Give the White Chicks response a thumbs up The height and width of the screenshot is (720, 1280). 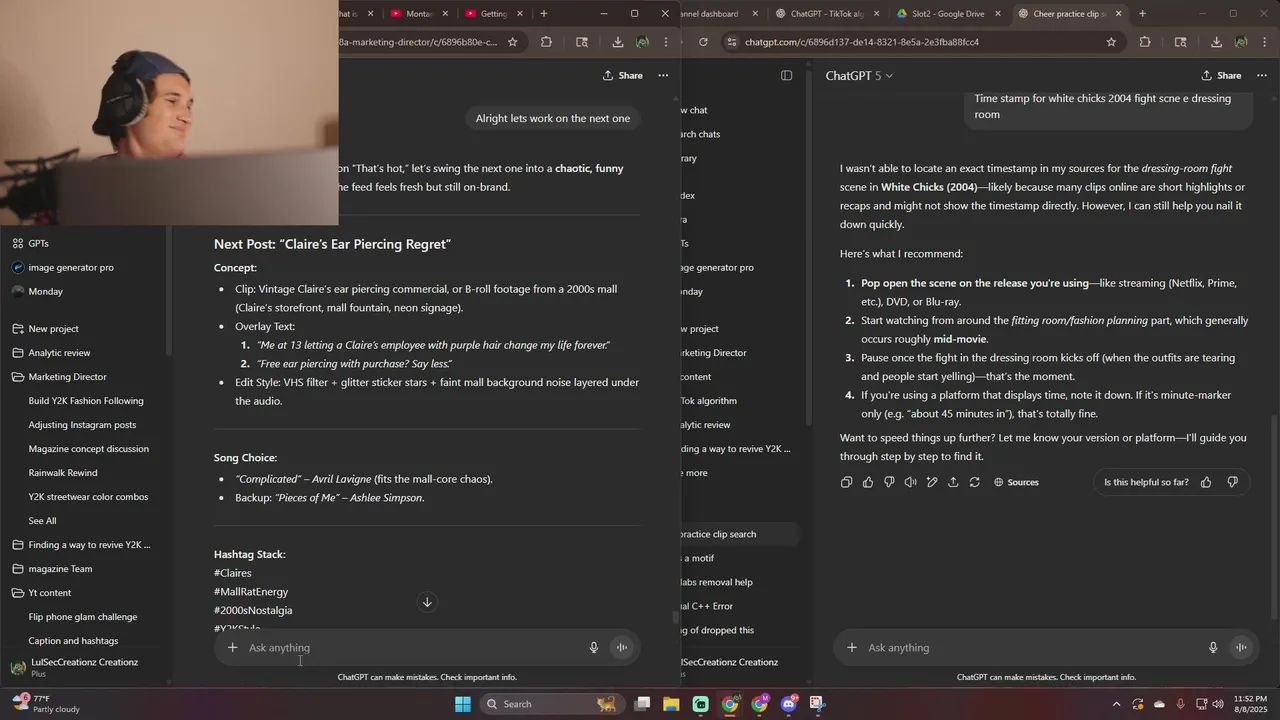coord(868,482)
